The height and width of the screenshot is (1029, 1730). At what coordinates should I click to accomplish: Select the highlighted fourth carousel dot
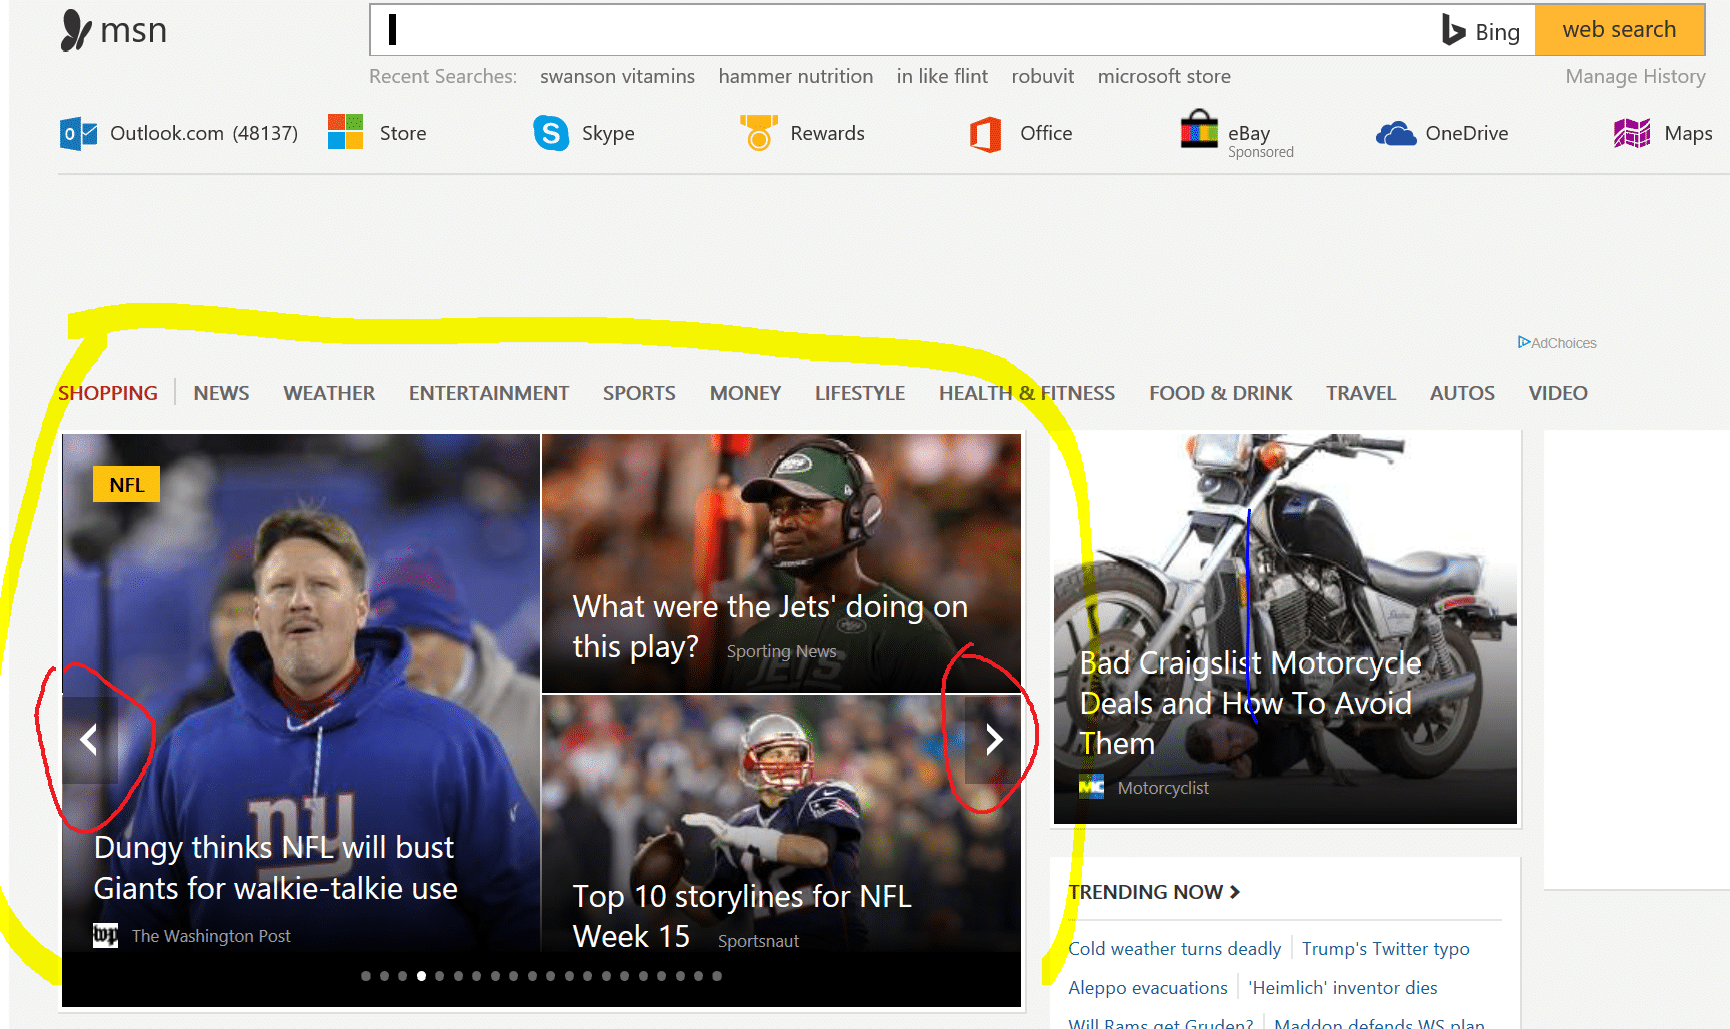point(421,976)
